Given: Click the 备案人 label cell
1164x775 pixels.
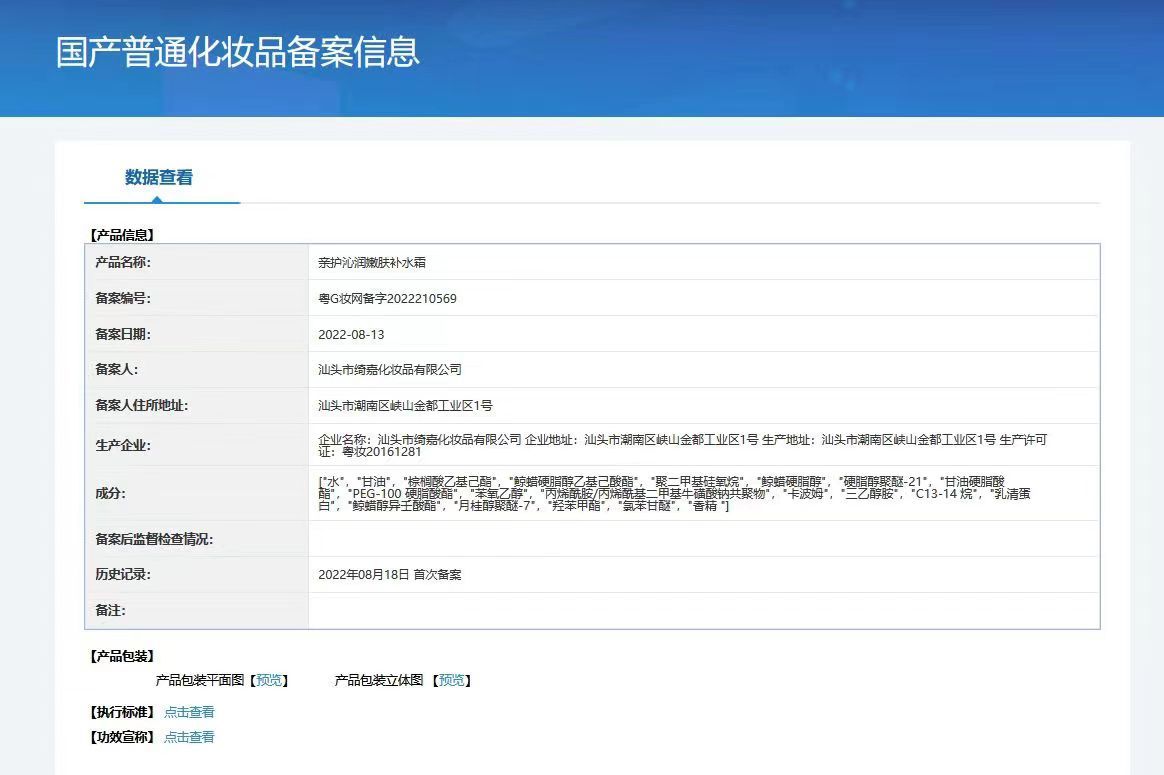Looking at the screenshot, I should 197,369.
